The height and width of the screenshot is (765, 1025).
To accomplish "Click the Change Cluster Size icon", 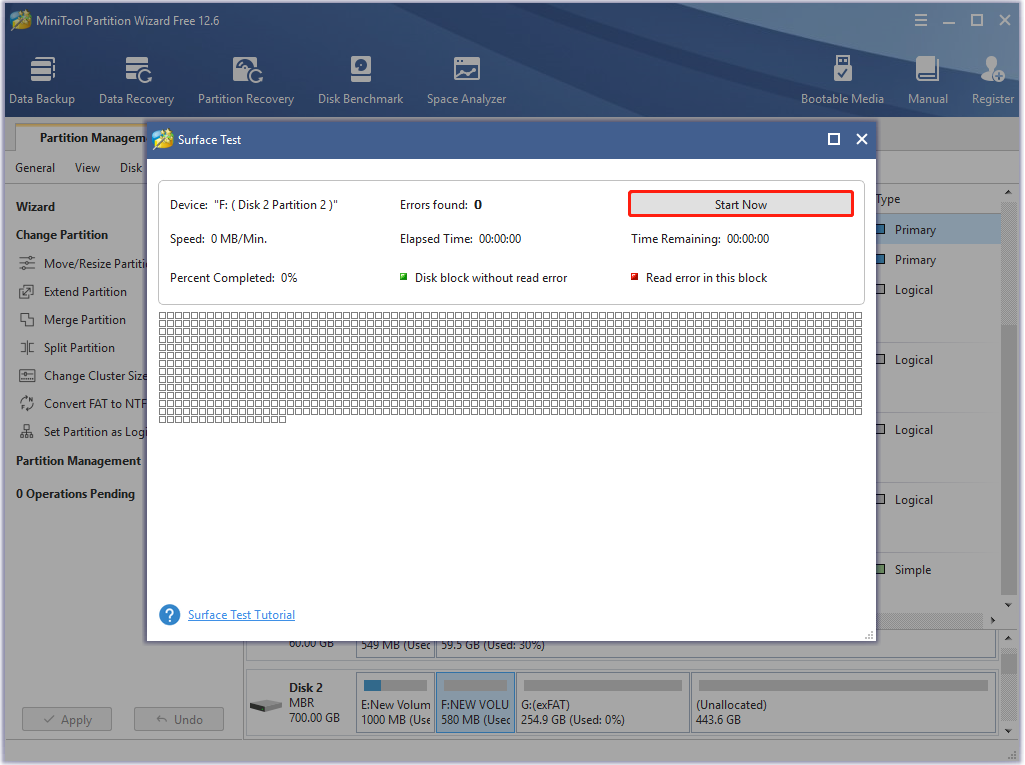I will click(27, 376).
